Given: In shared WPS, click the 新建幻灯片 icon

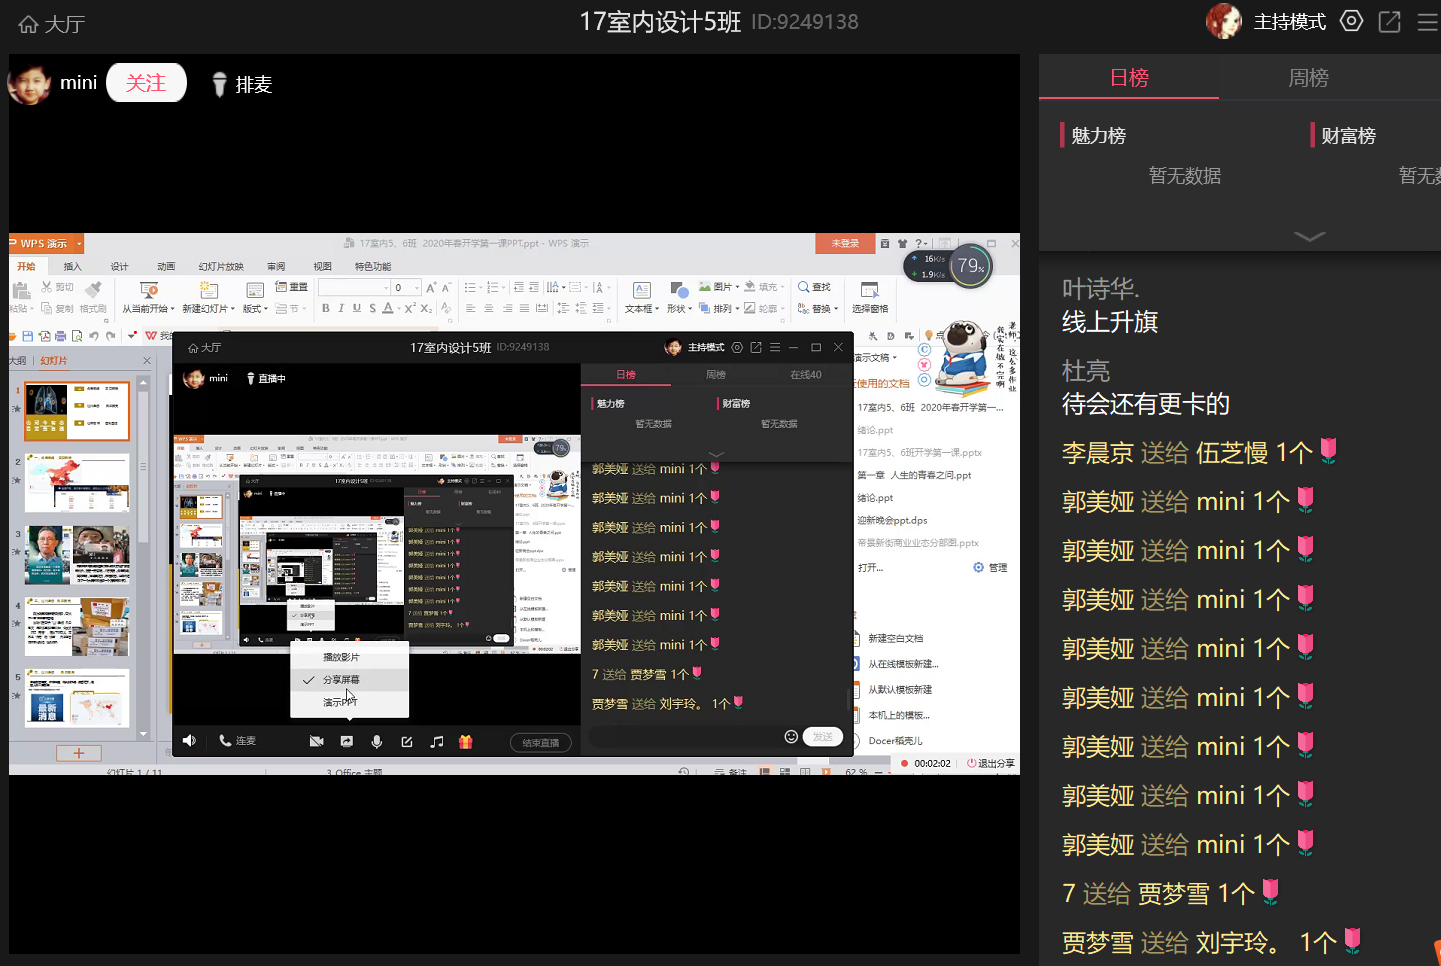Looking at the screenshot, I should pyautogui.click(x=208, y=290).
